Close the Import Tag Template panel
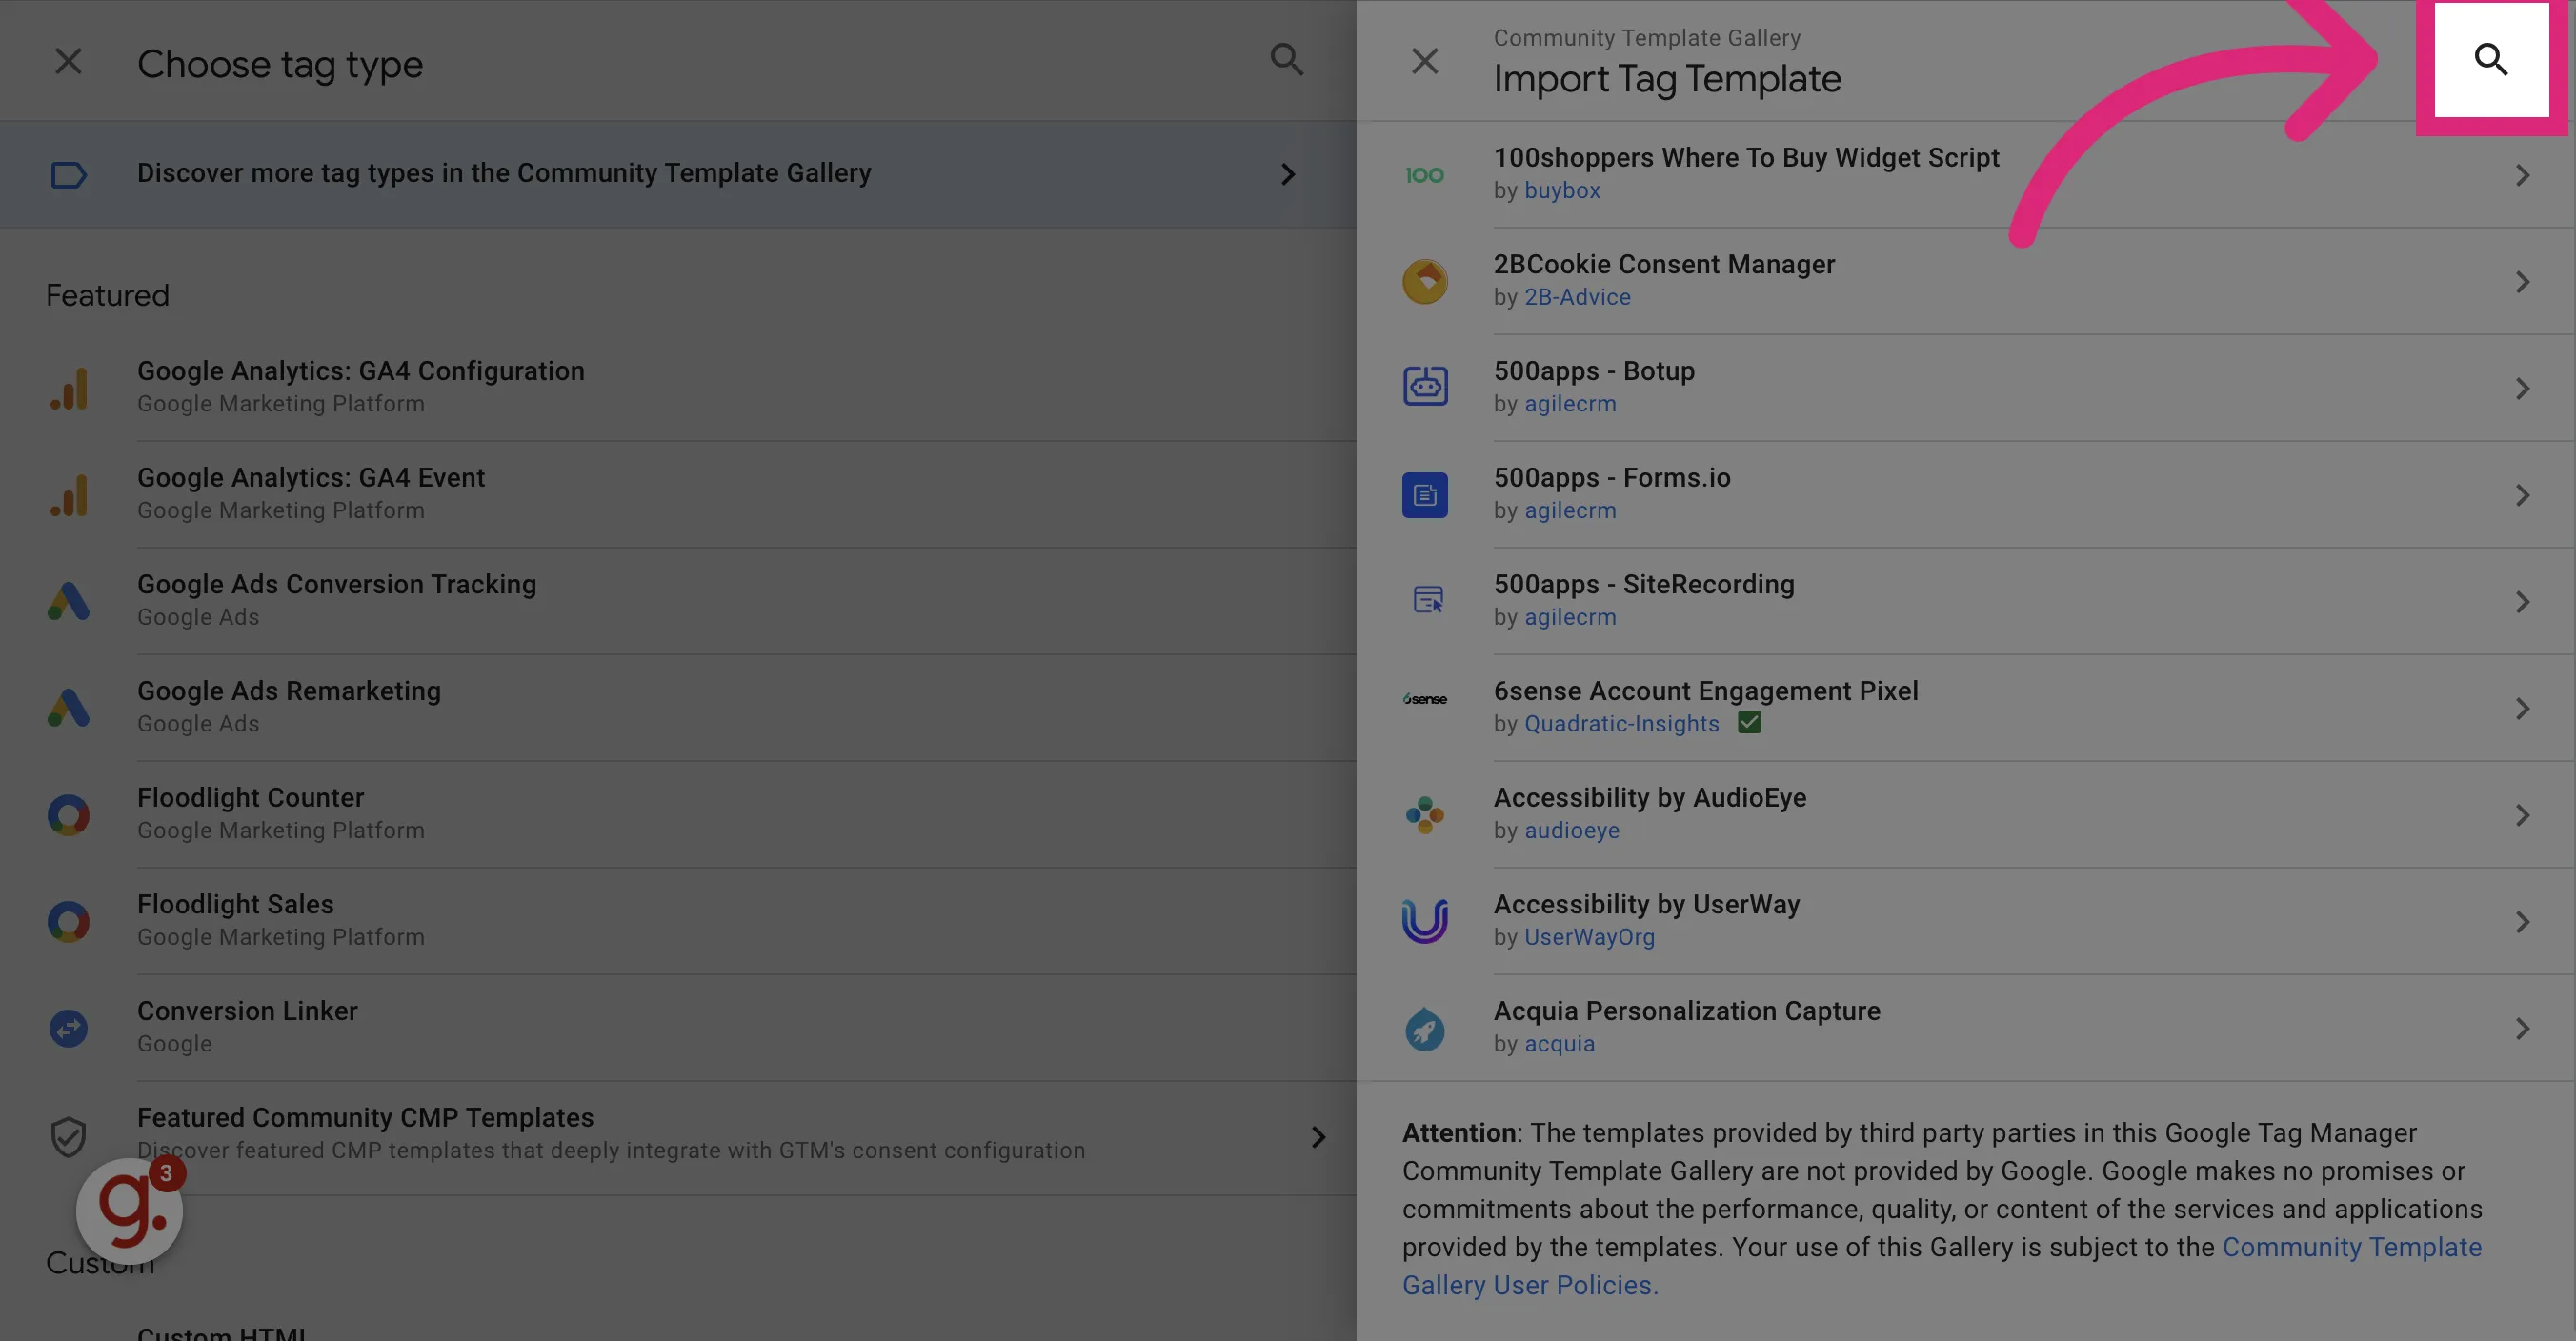 (1424, 61)
